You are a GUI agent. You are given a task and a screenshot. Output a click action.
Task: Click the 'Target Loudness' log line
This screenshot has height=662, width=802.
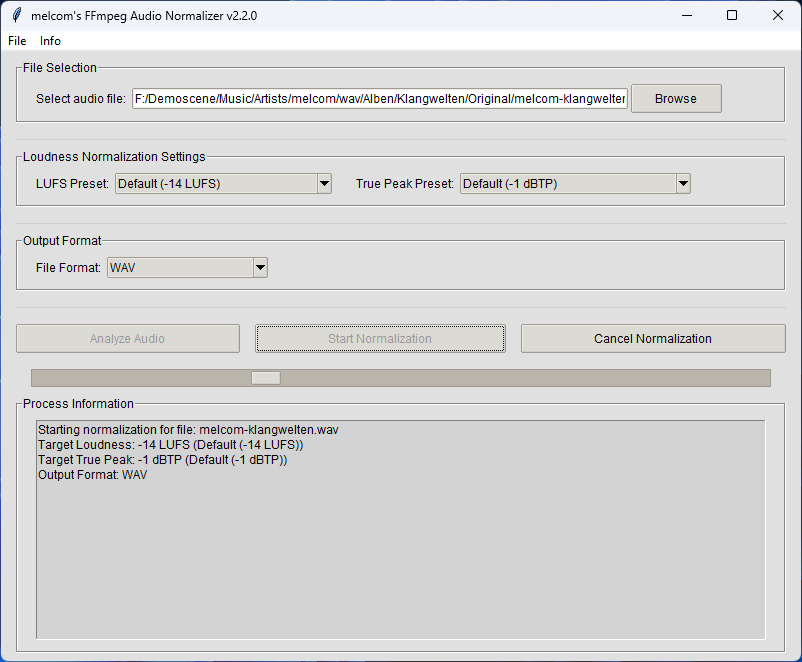[170, 444]
